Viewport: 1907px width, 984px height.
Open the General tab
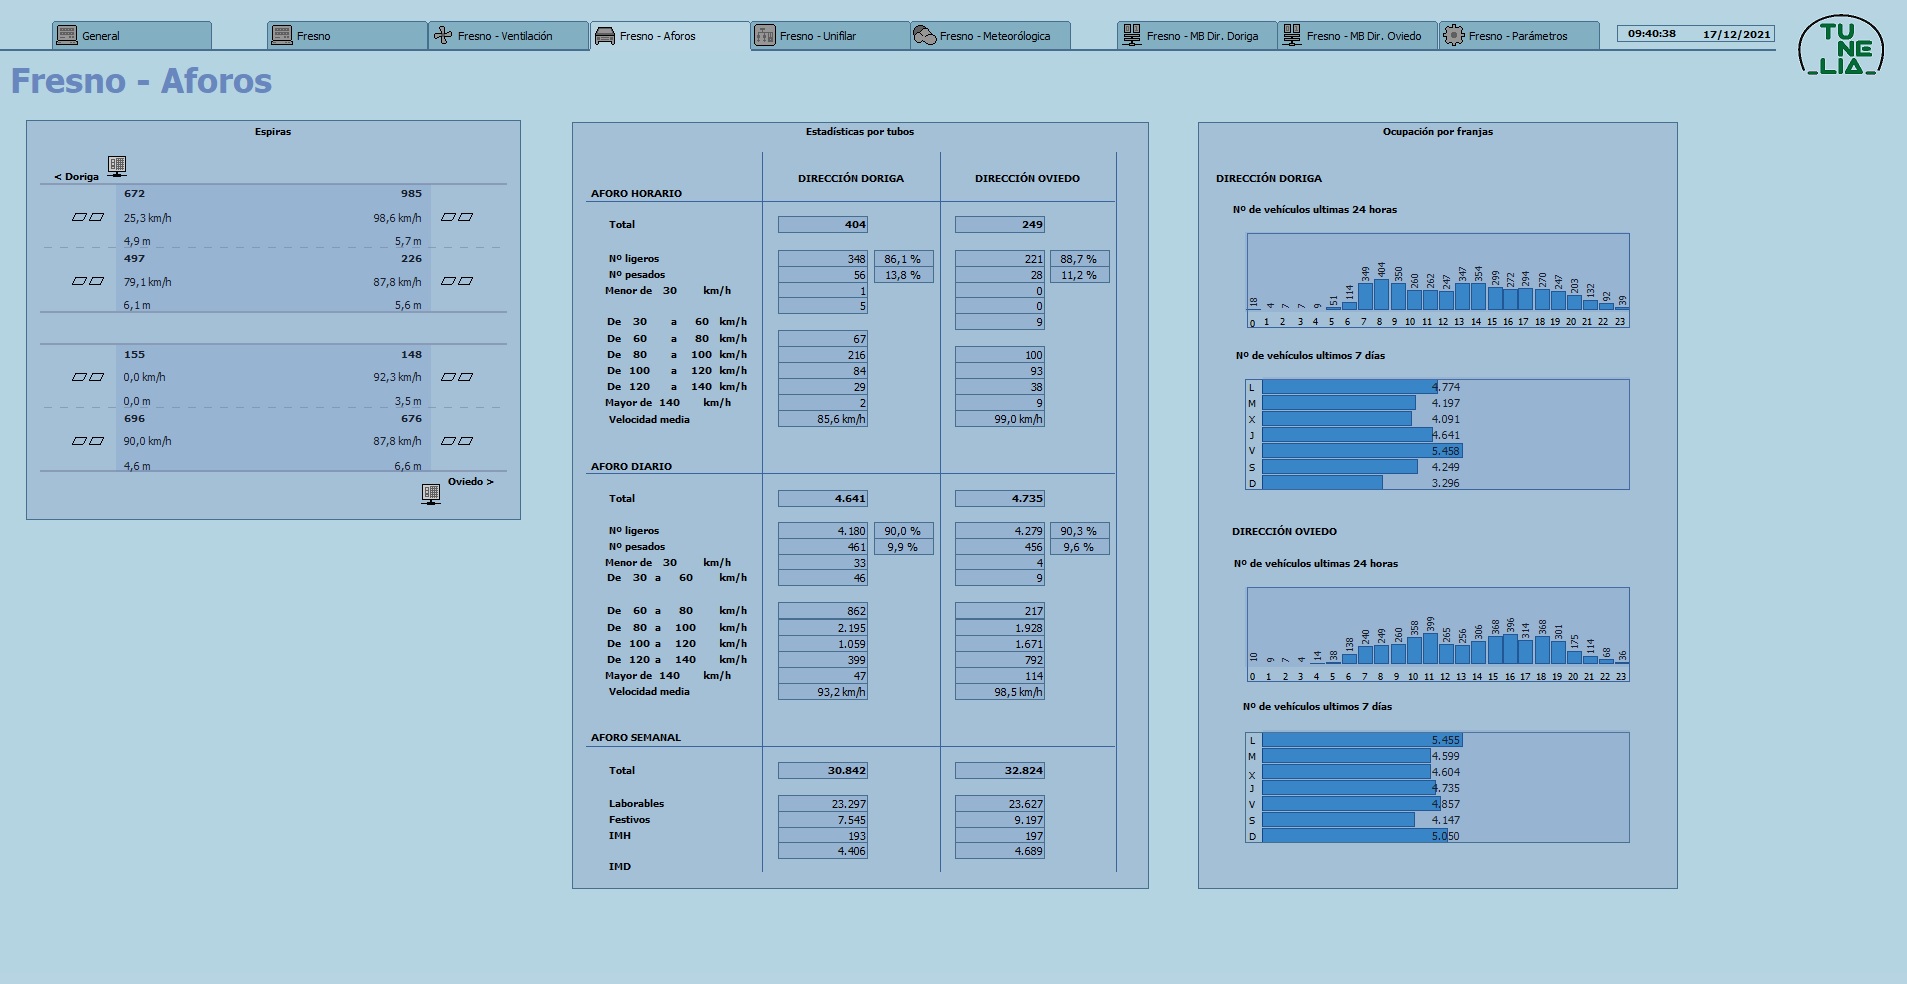(132, 35)
